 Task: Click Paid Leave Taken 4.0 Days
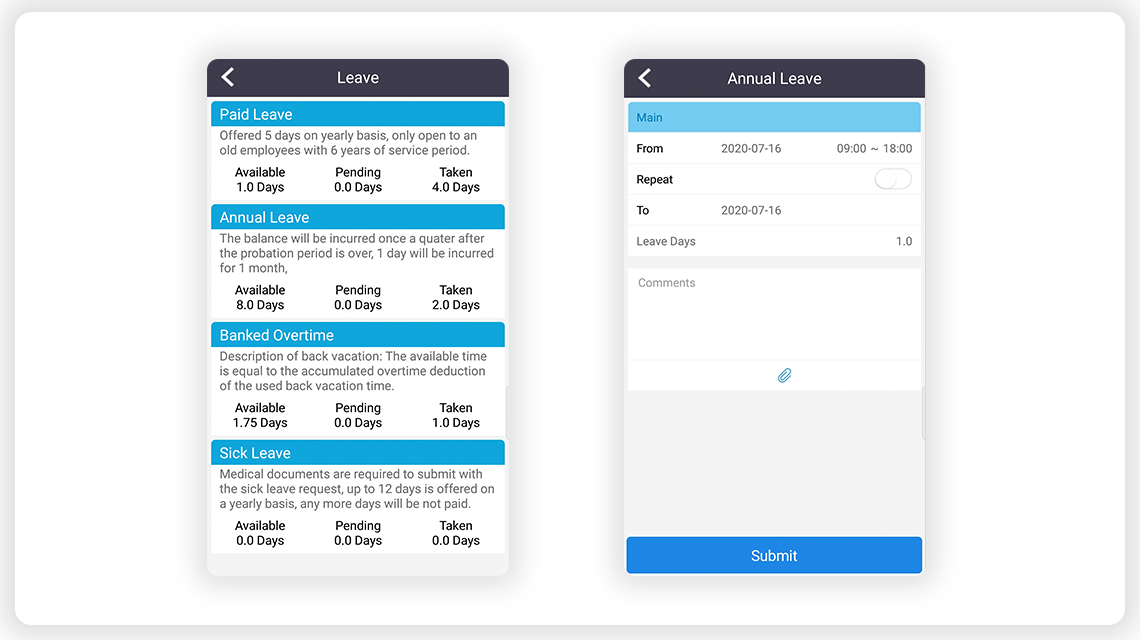click(x=456, y=180)
